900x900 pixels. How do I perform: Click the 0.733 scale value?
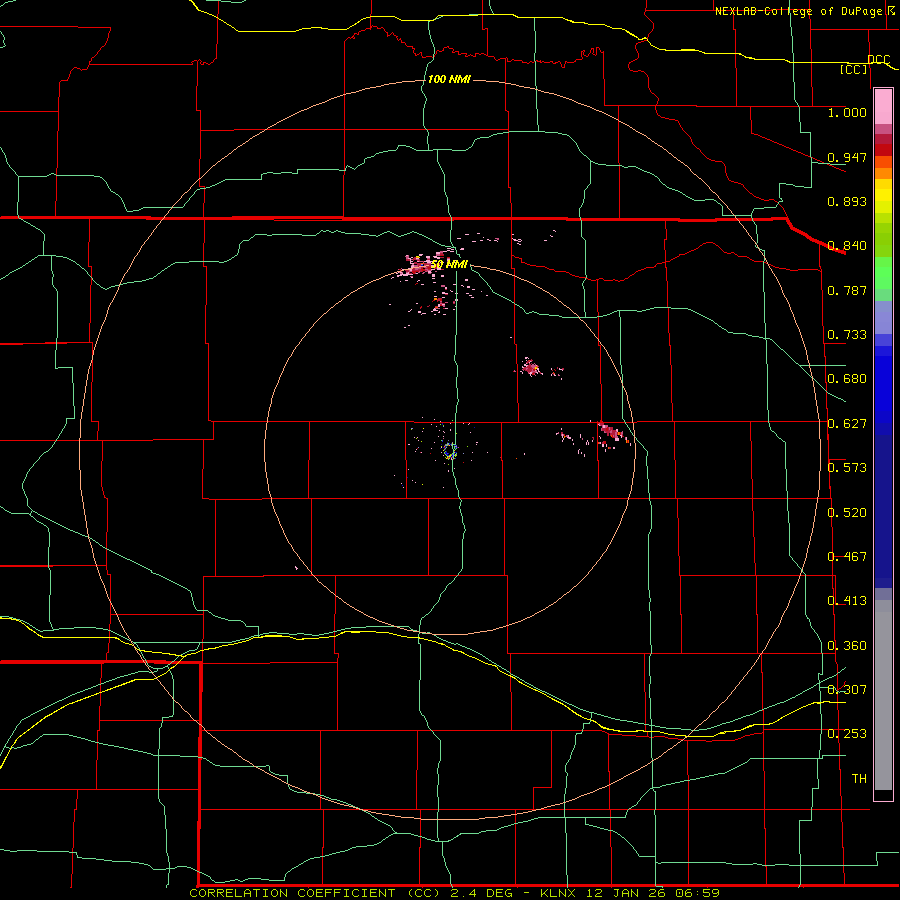(x=847, y=335)
